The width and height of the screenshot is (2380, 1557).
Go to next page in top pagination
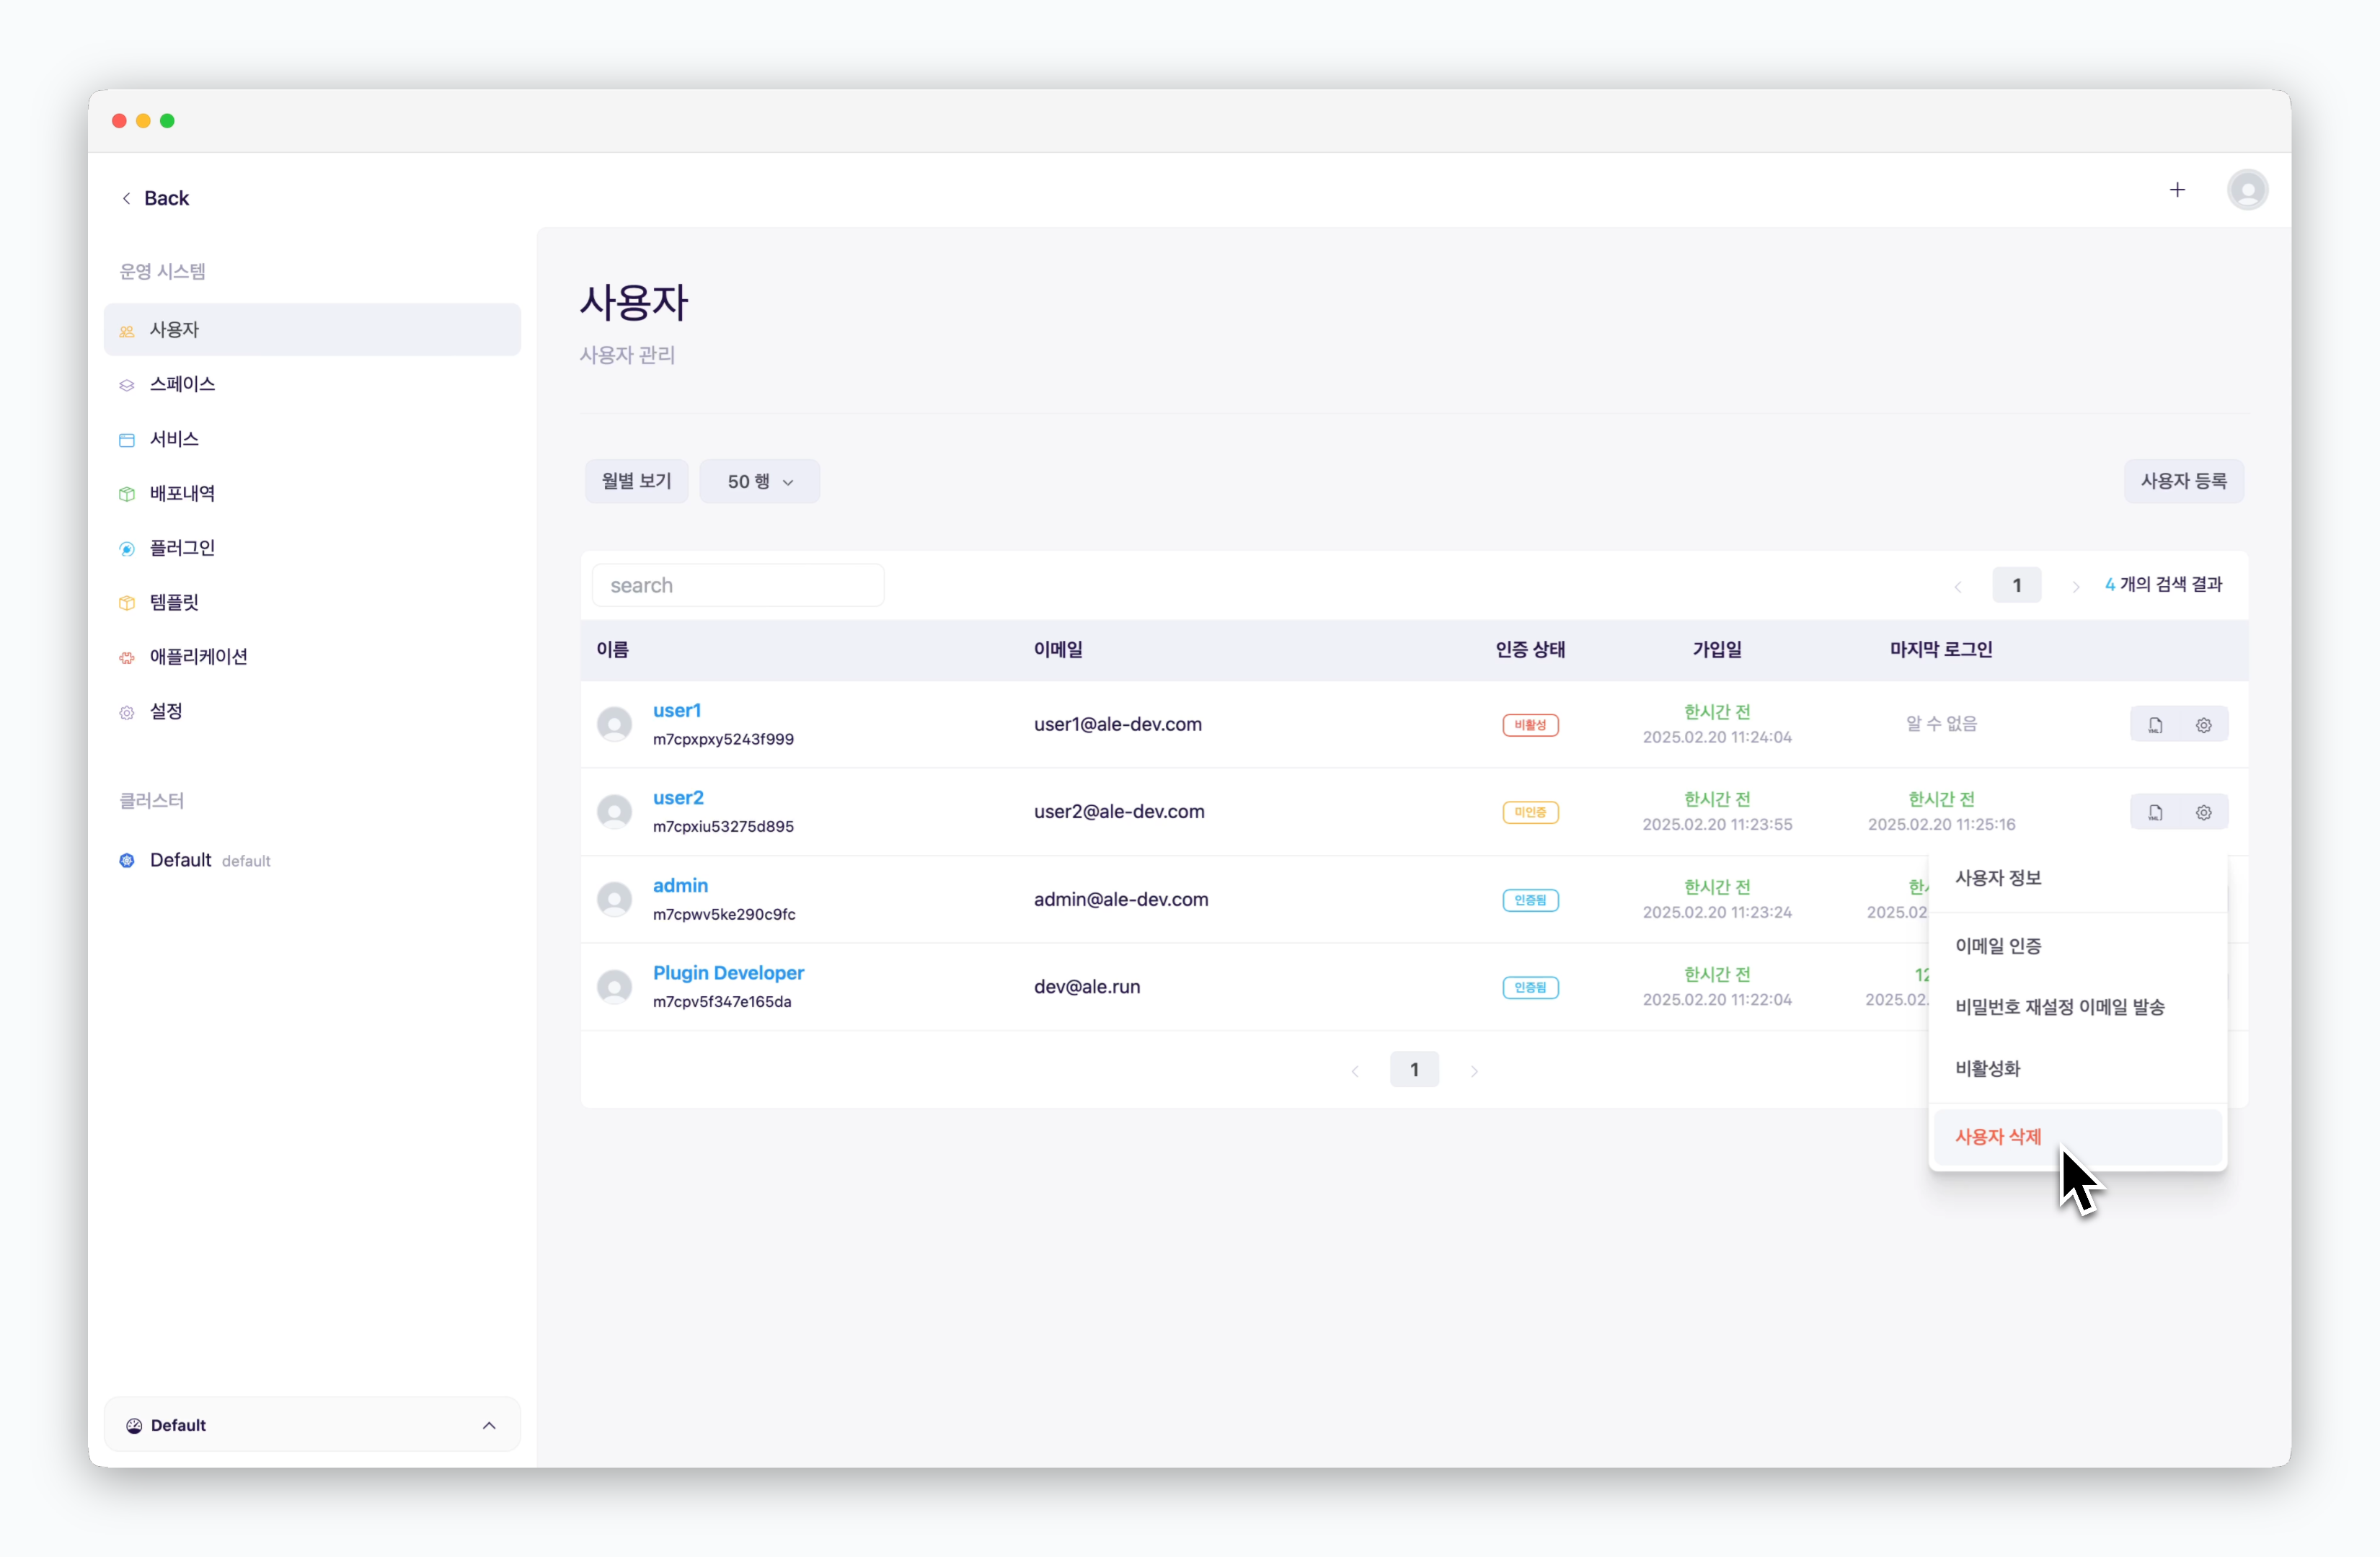tap(2076, 586)
